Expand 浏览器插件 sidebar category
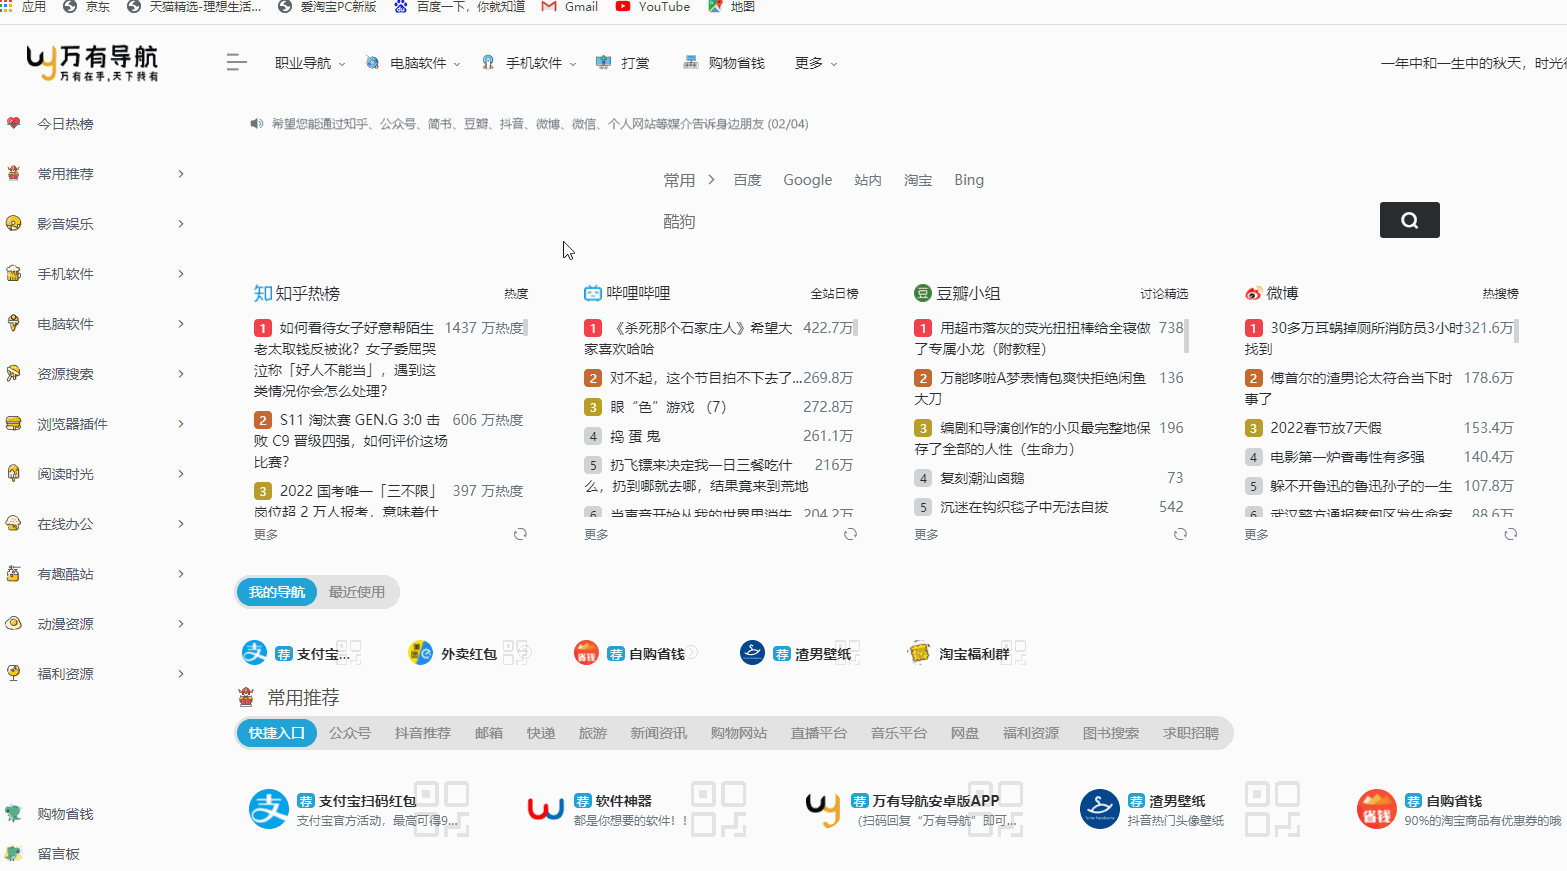Screen dimensions: 1567x871 [x=181, y=424]
